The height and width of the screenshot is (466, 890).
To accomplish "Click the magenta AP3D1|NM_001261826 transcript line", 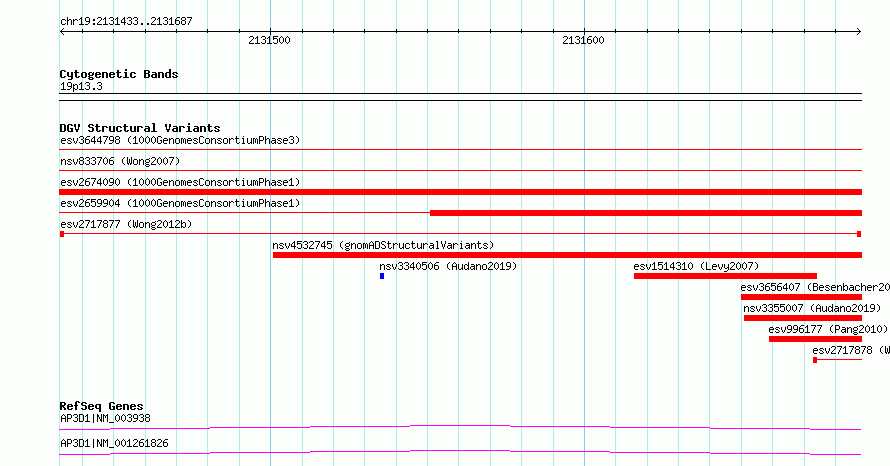I will click(x=460, y=452).
